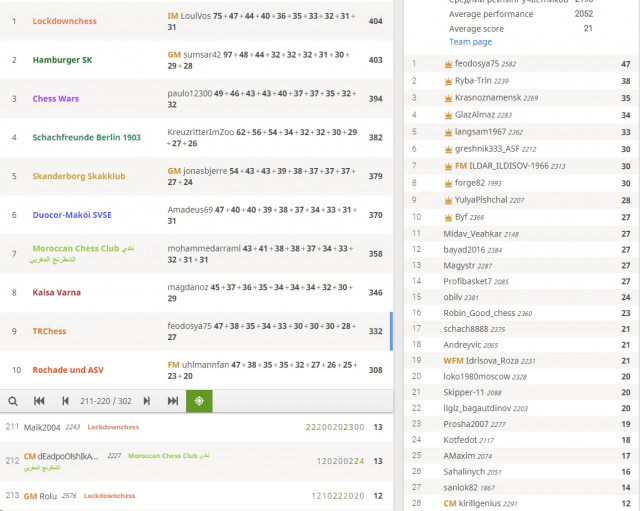Click IM LouiVos top scorer name
This screenshot has height=511, width=640.
[x=189, y=16]
